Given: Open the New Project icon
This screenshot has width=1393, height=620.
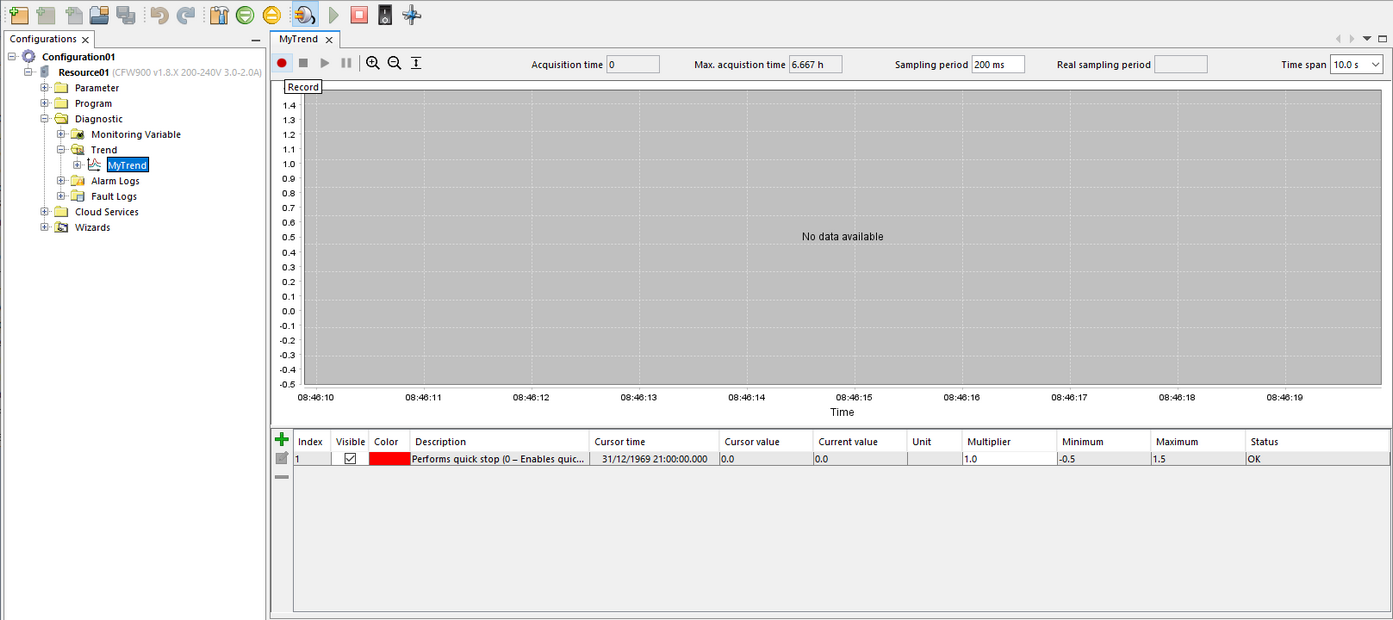Looking at the screenshot, I should [19, 14].
